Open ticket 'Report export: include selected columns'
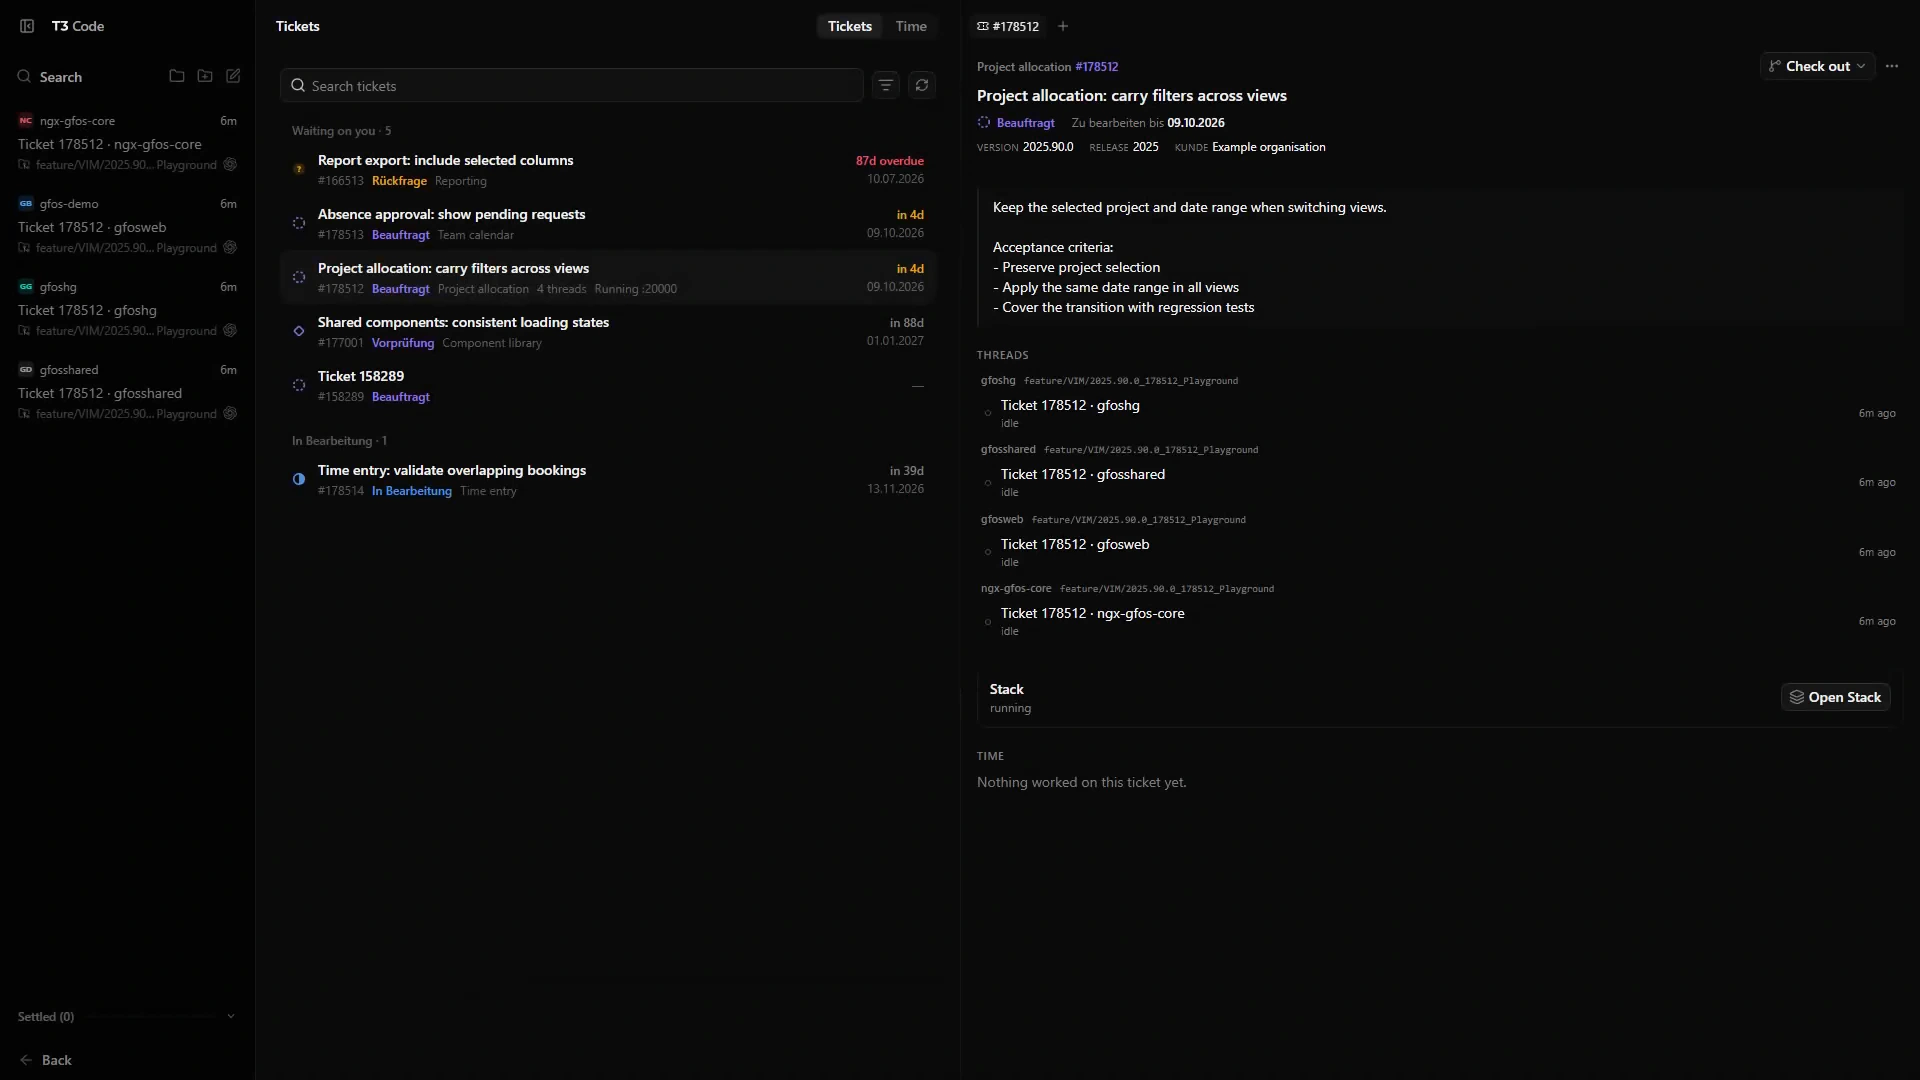This screenshot has height=1080, width=1920. [x=608, y=170]
